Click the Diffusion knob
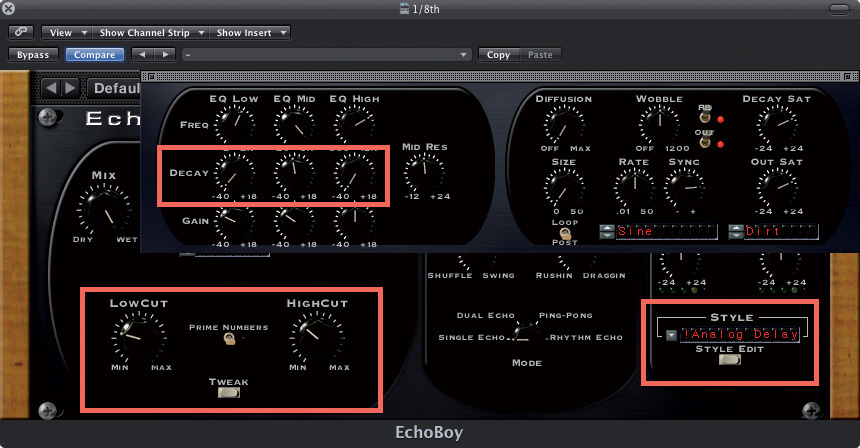 click(564, 124)
